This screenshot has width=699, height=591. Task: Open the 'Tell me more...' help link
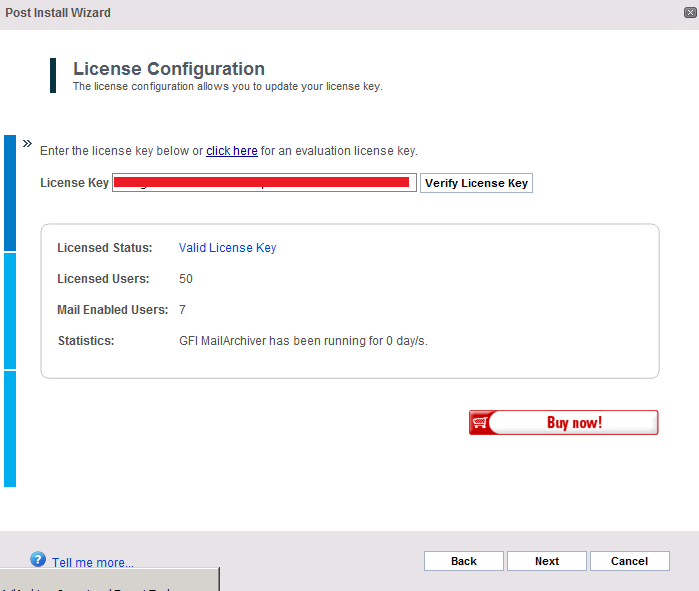point(93,562)
